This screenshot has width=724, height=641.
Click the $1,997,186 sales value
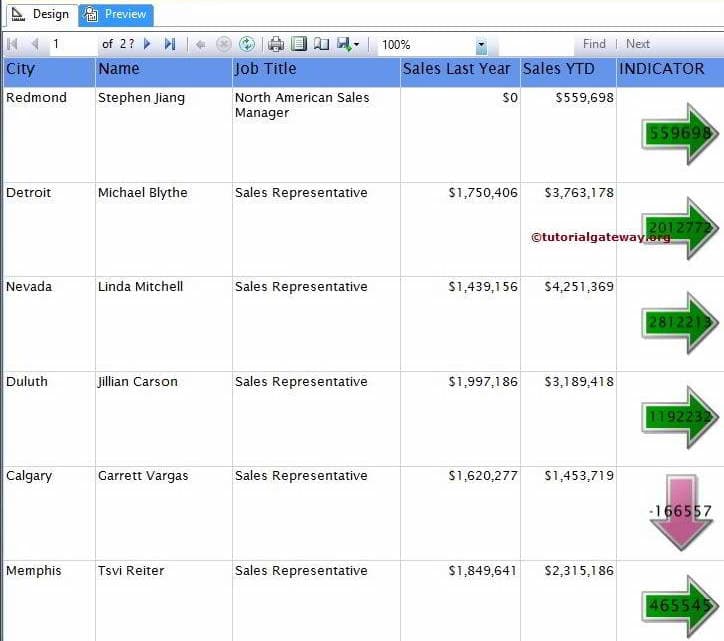pos(483,381)
